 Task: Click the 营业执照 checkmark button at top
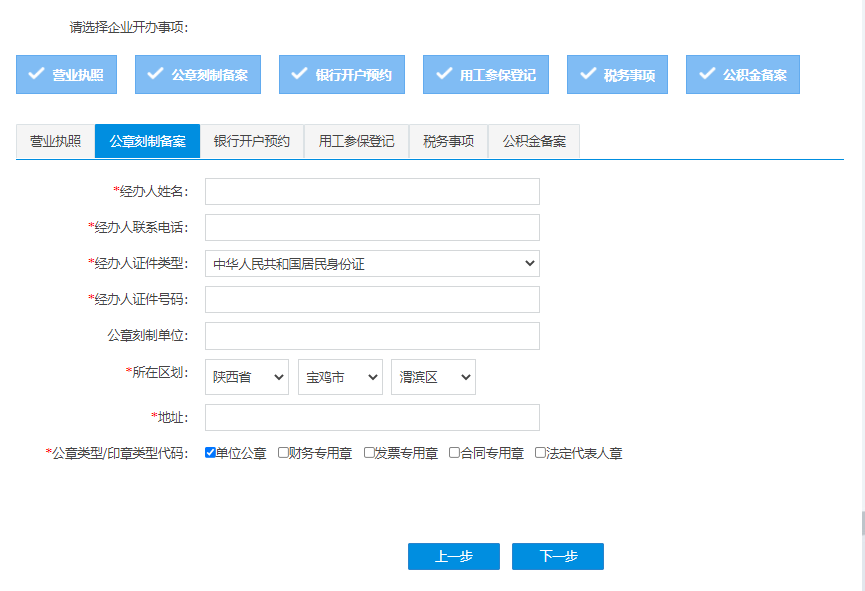pos(66,74)
